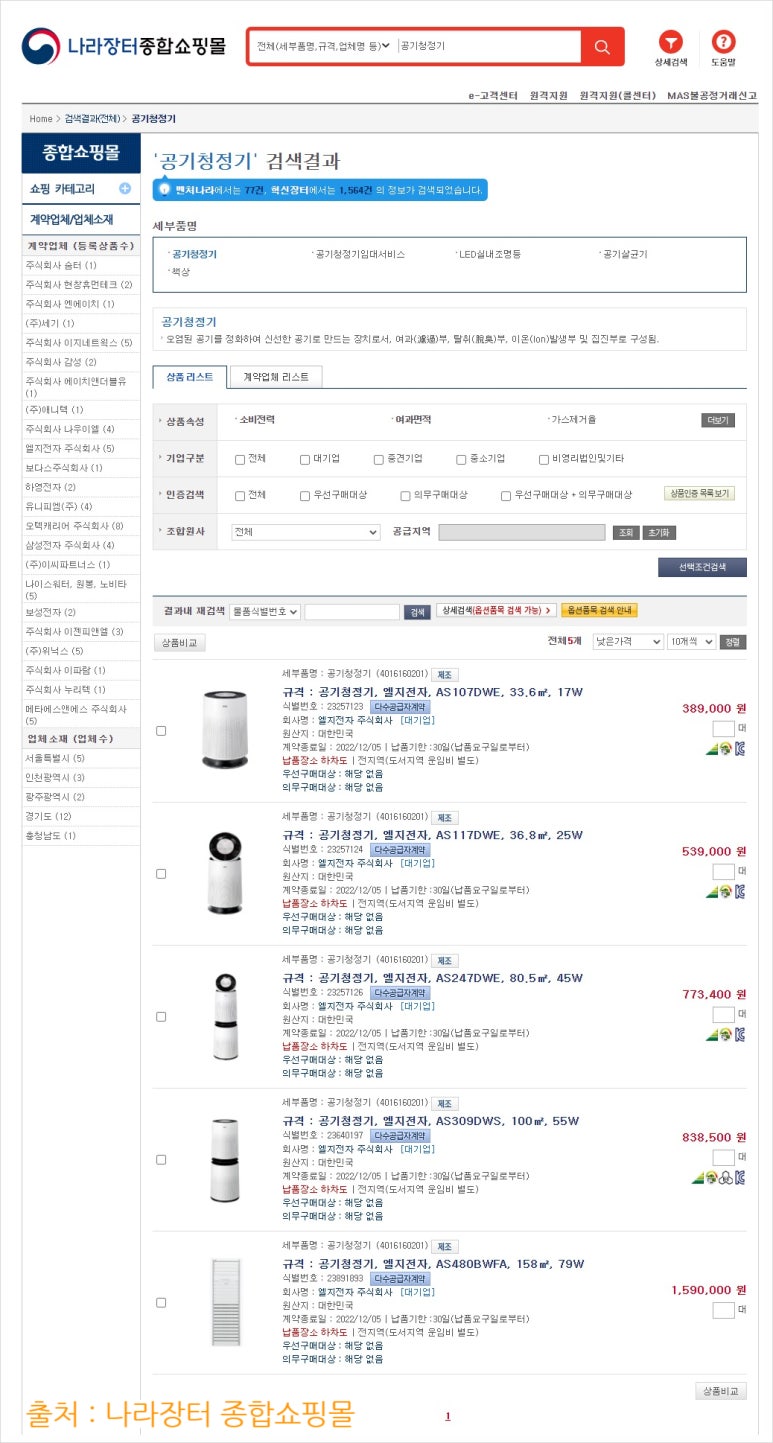The image size is (773, 1443).
Task: Click the red magnifier search button
Action: [x=602, y=47]
